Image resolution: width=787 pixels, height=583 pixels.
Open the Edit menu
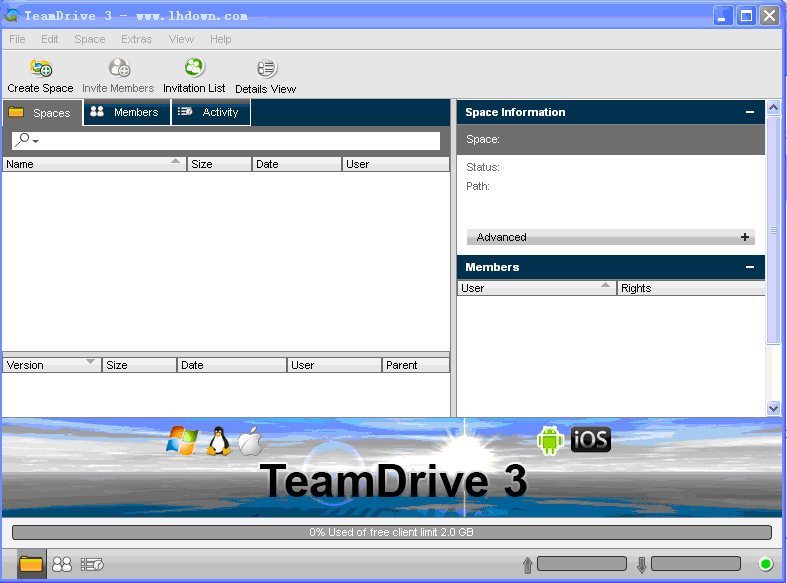click(50, 39)
